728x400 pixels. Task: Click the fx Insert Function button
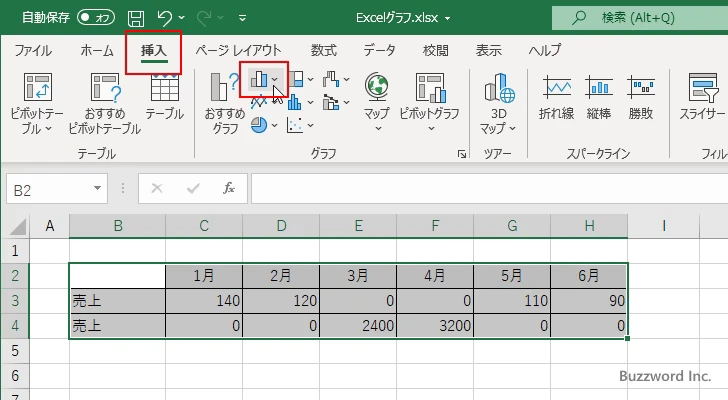[x=228, y=188]
